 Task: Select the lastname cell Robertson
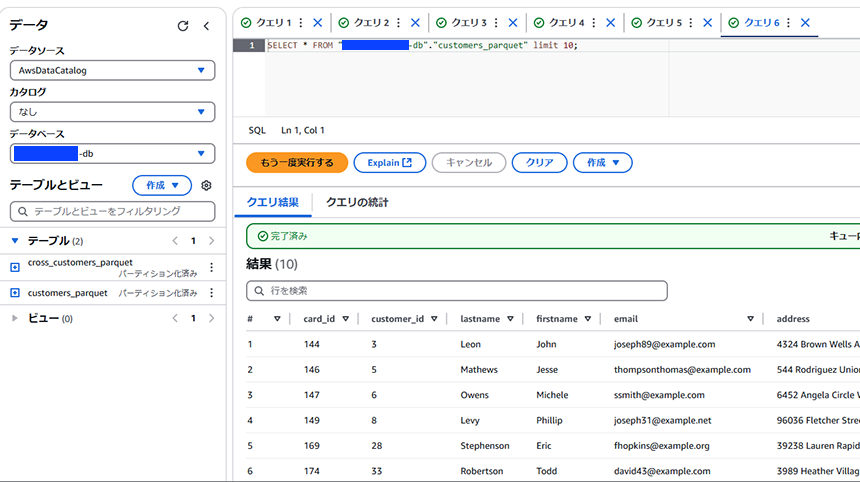(481, 471)
